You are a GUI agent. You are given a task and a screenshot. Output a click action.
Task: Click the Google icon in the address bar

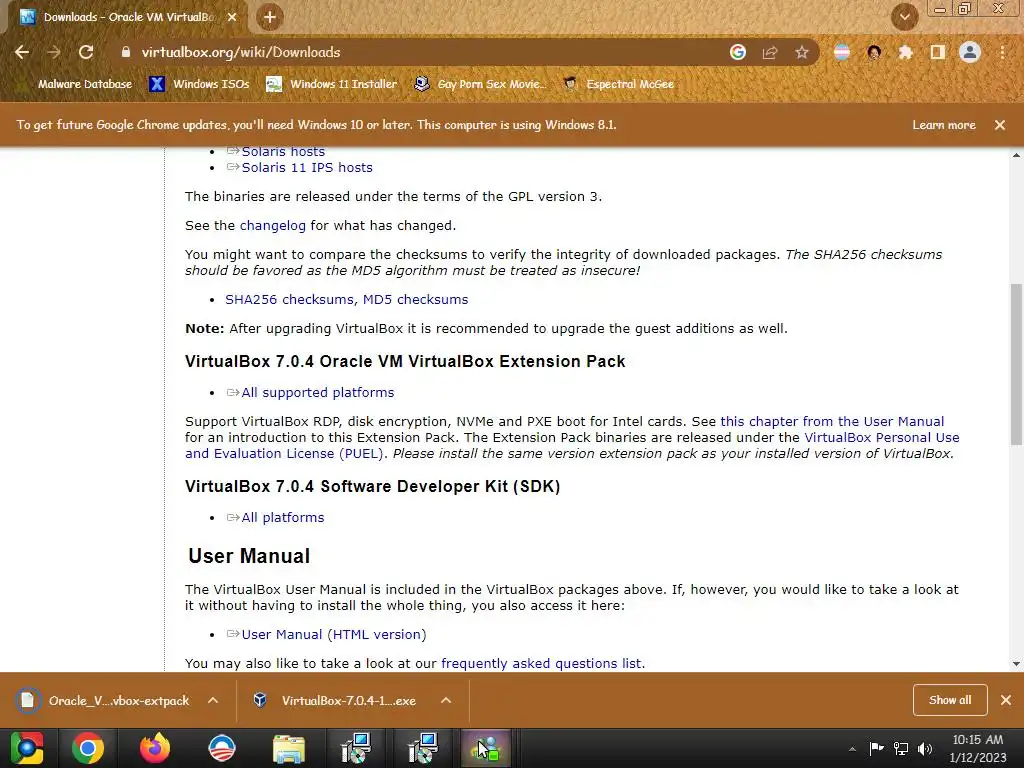pos(738,52)
